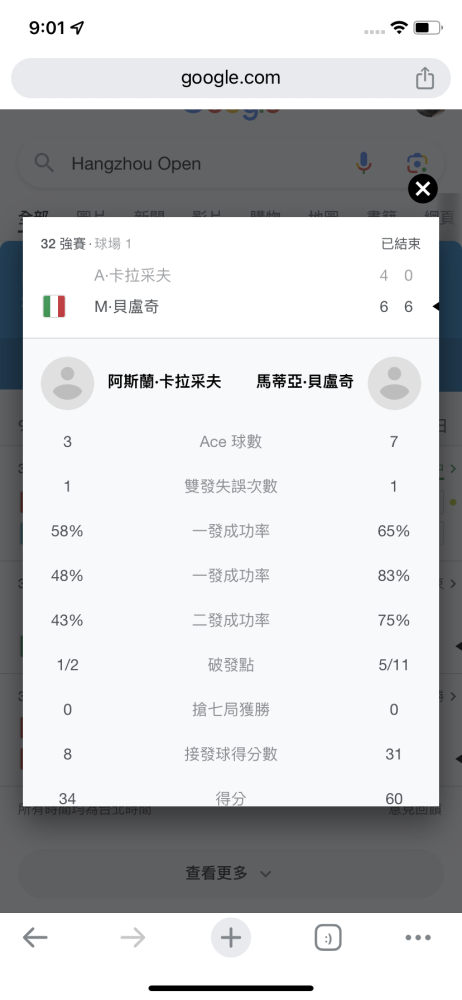Close the match stats popup
Image resolution: width=462 pixels, height=1000 pixels.
(422, 189)
